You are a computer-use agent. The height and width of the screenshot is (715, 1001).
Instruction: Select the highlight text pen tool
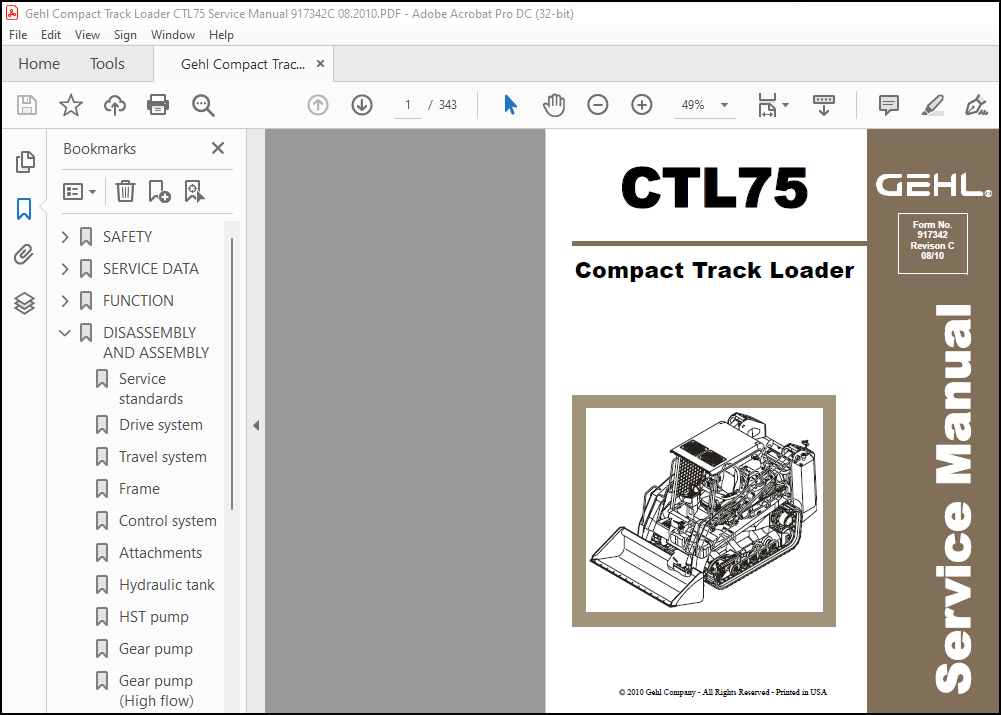pyautogui.click(x=933, y=105)
